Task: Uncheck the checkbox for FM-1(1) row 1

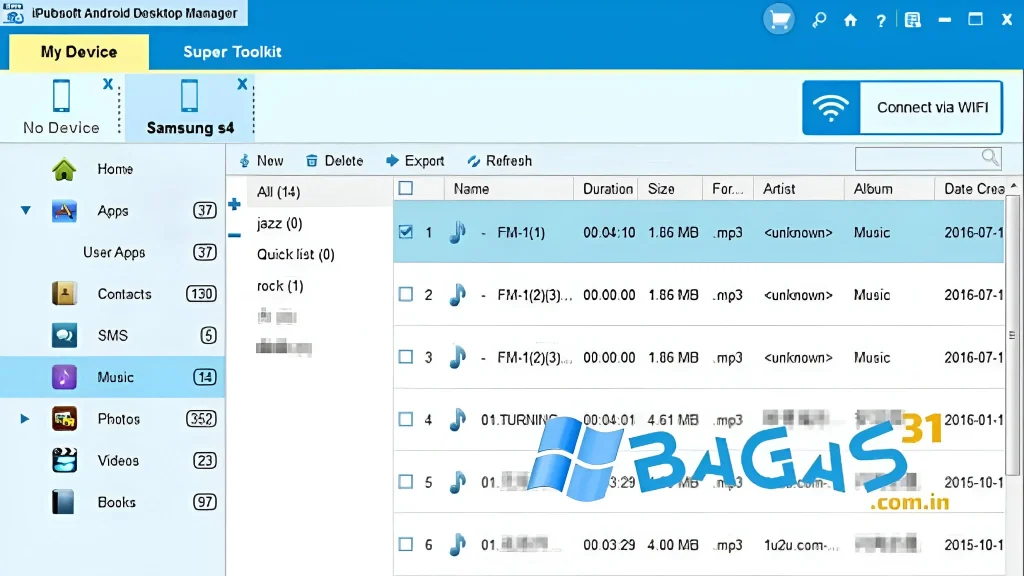Action: (x=406, y=232)
